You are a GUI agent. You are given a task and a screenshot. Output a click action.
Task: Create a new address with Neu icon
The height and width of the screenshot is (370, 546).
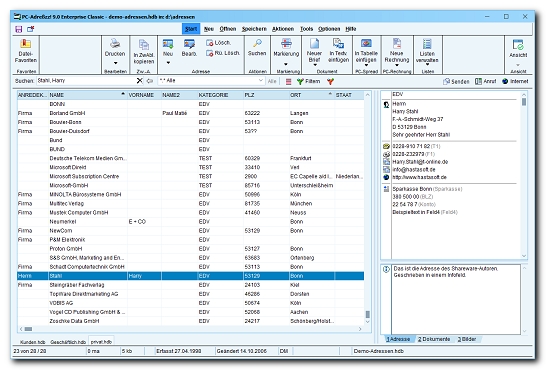point(168,44)
